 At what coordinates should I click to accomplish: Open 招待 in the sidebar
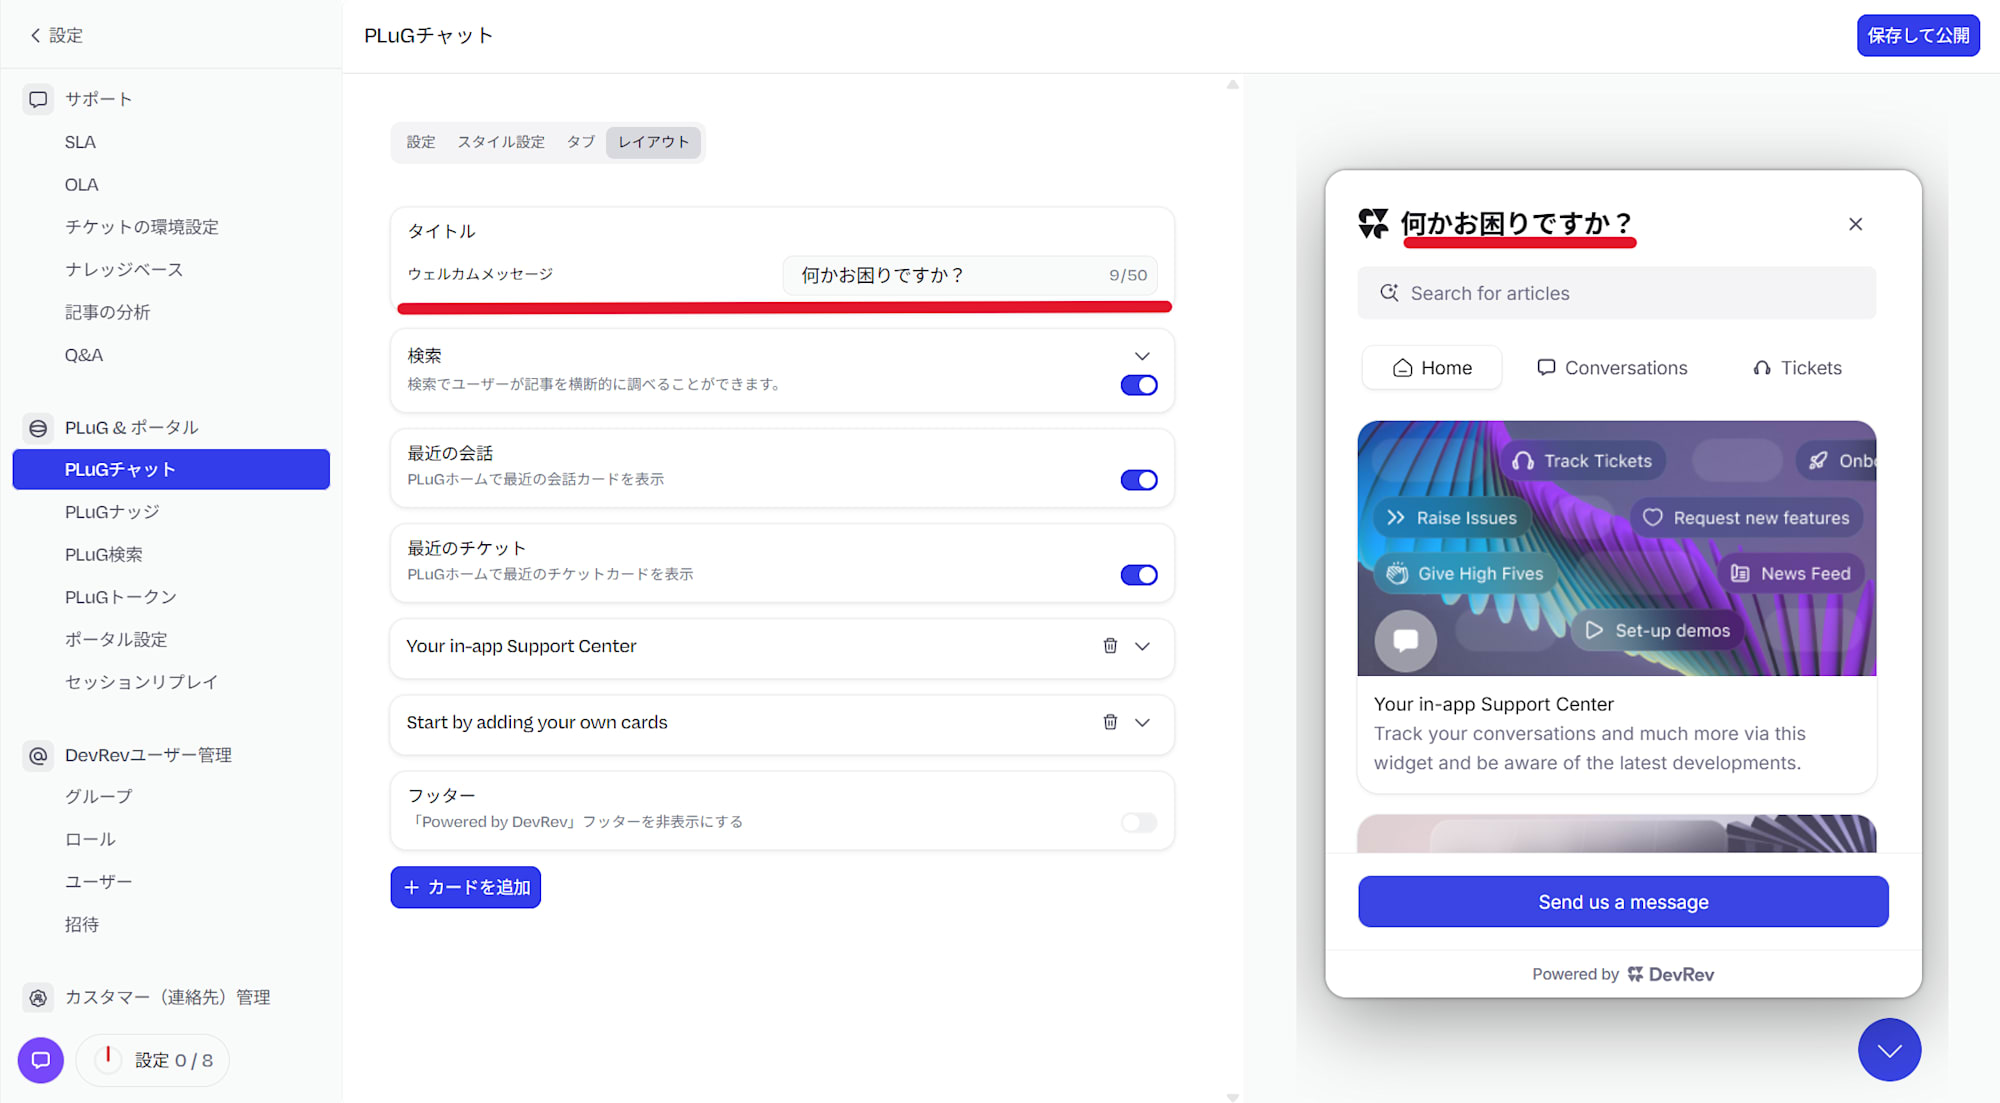[82, 924]
